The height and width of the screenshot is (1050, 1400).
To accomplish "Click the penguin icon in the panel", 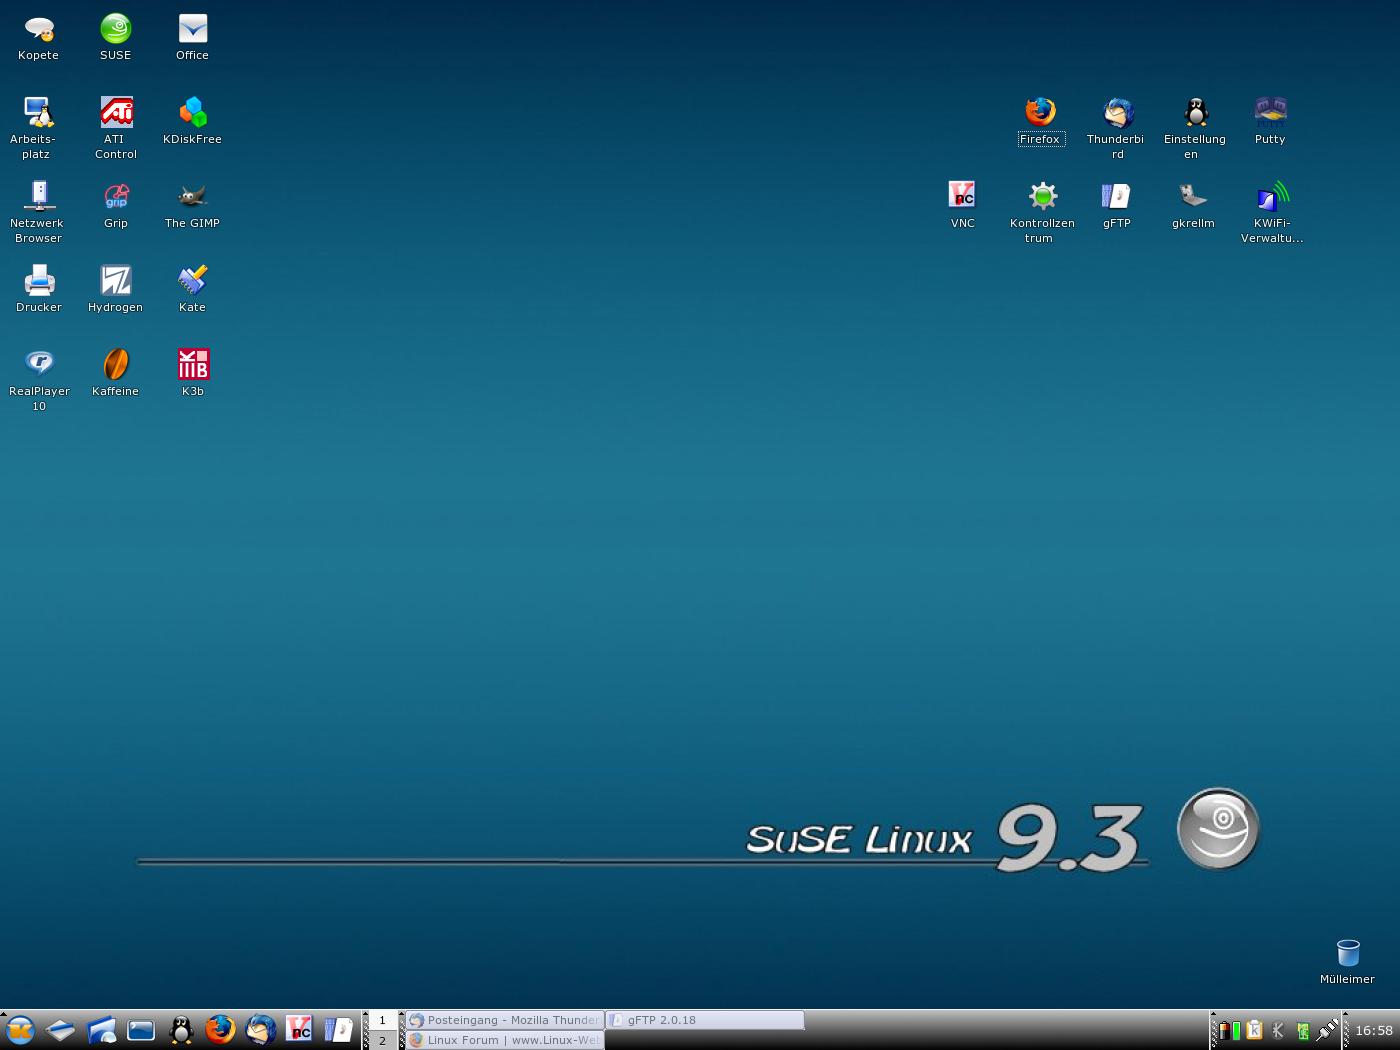I will pyautogui.click(x=181, y=1029).
